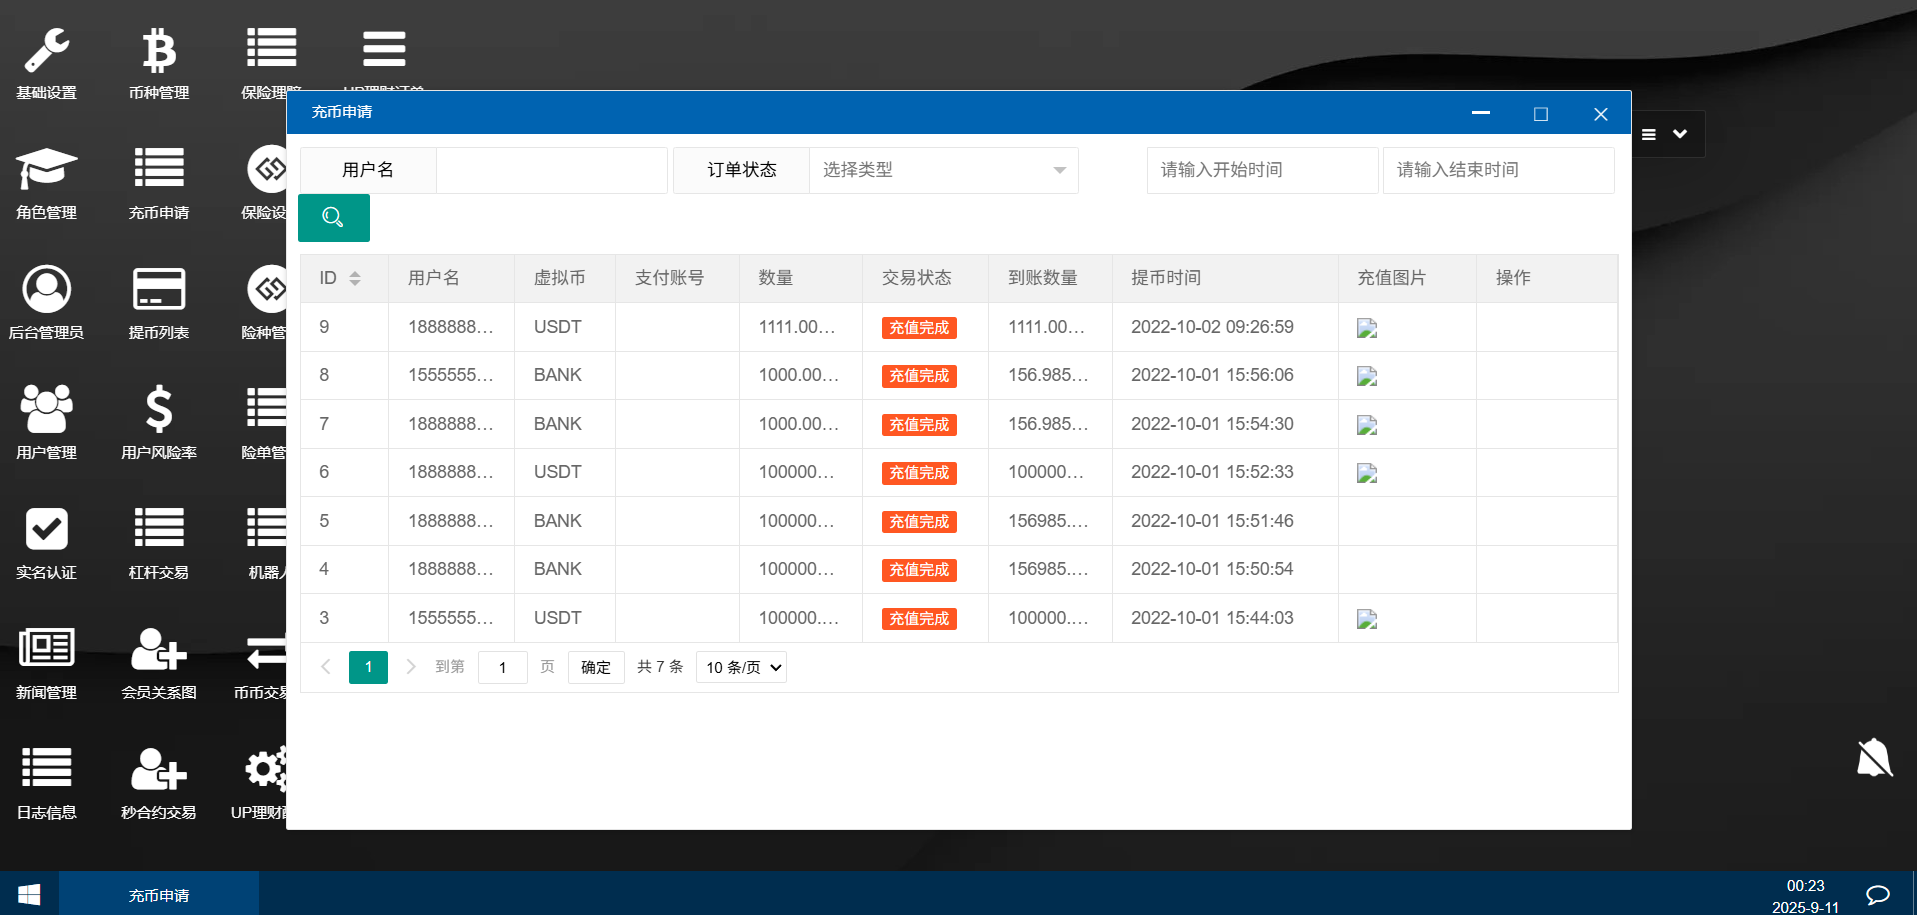The height and width of the screenshot is (915, 1917).
Task: Click the Windows Start button
Action: click(x=29, y=894)
